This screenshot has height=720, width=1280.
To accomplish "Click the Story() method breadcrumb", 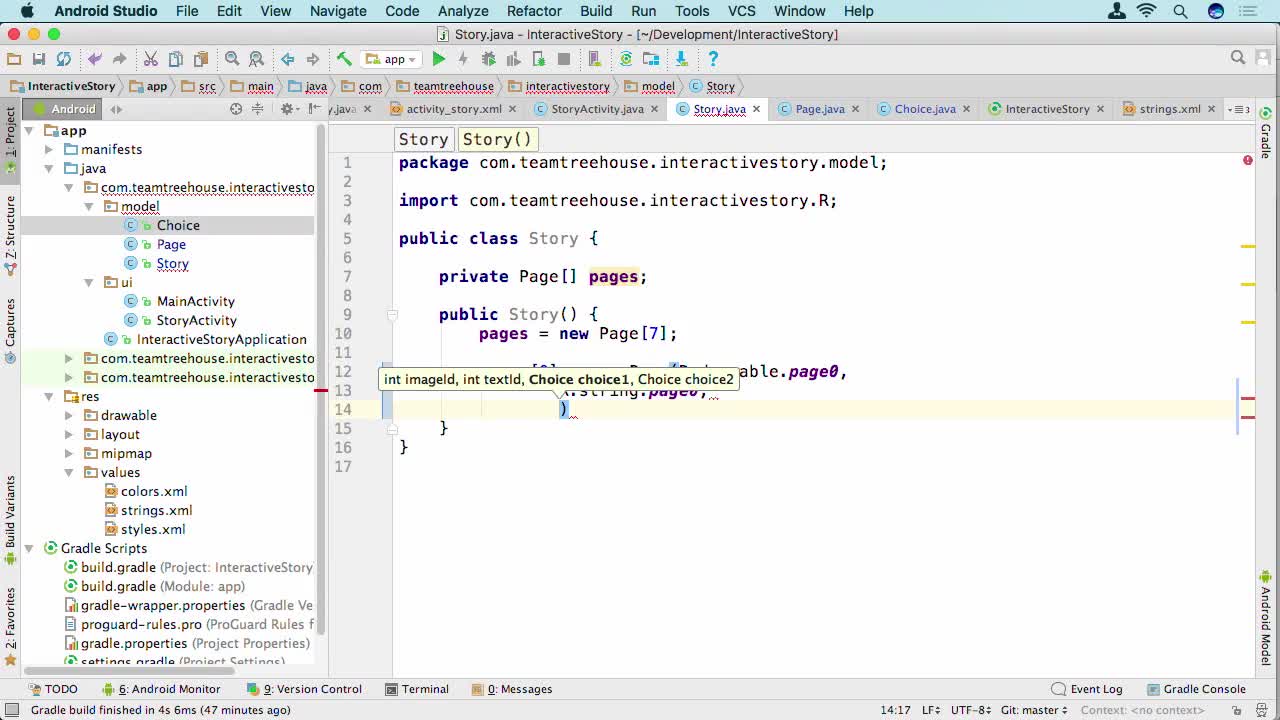I will 497,139.
